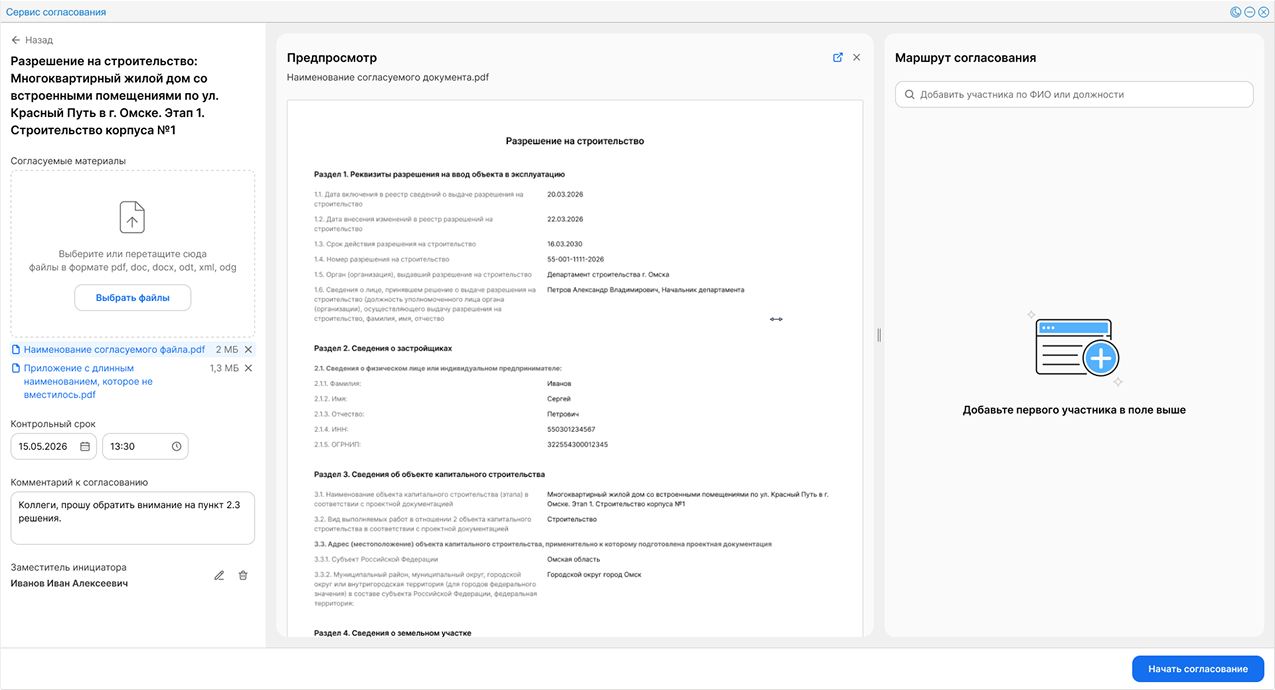Click the Разрешение на строительство title in preview

pyautogui.click(x=575, y=142)
